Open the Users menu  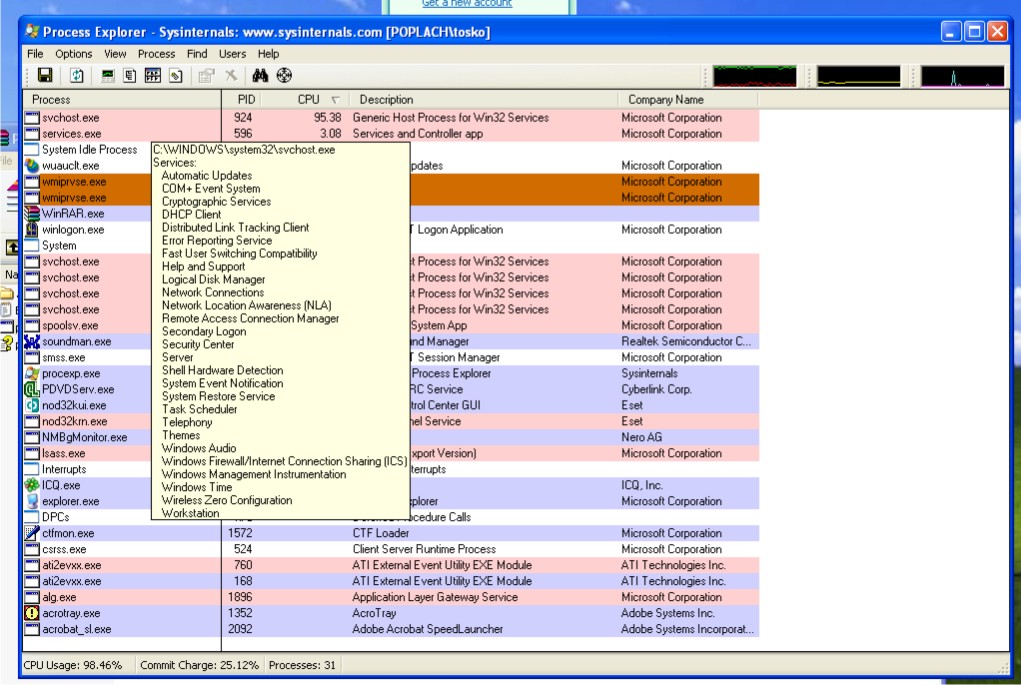(x=232, y=54)
